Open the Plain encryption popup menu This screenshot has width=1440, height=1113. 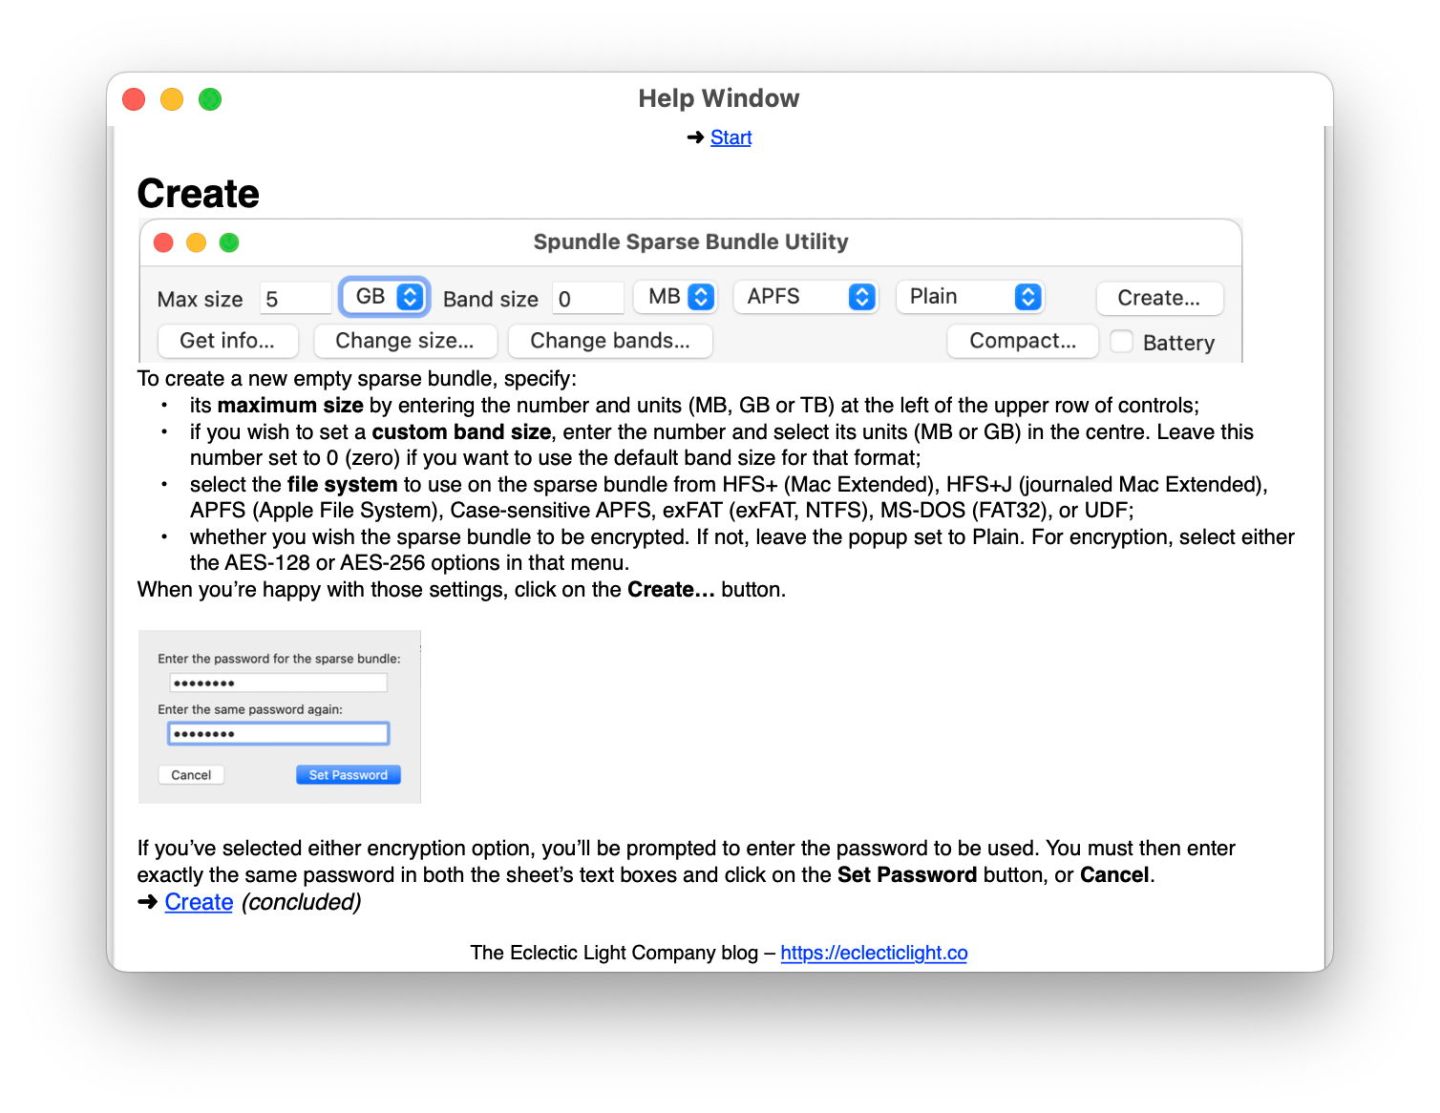tap(970, 297)
